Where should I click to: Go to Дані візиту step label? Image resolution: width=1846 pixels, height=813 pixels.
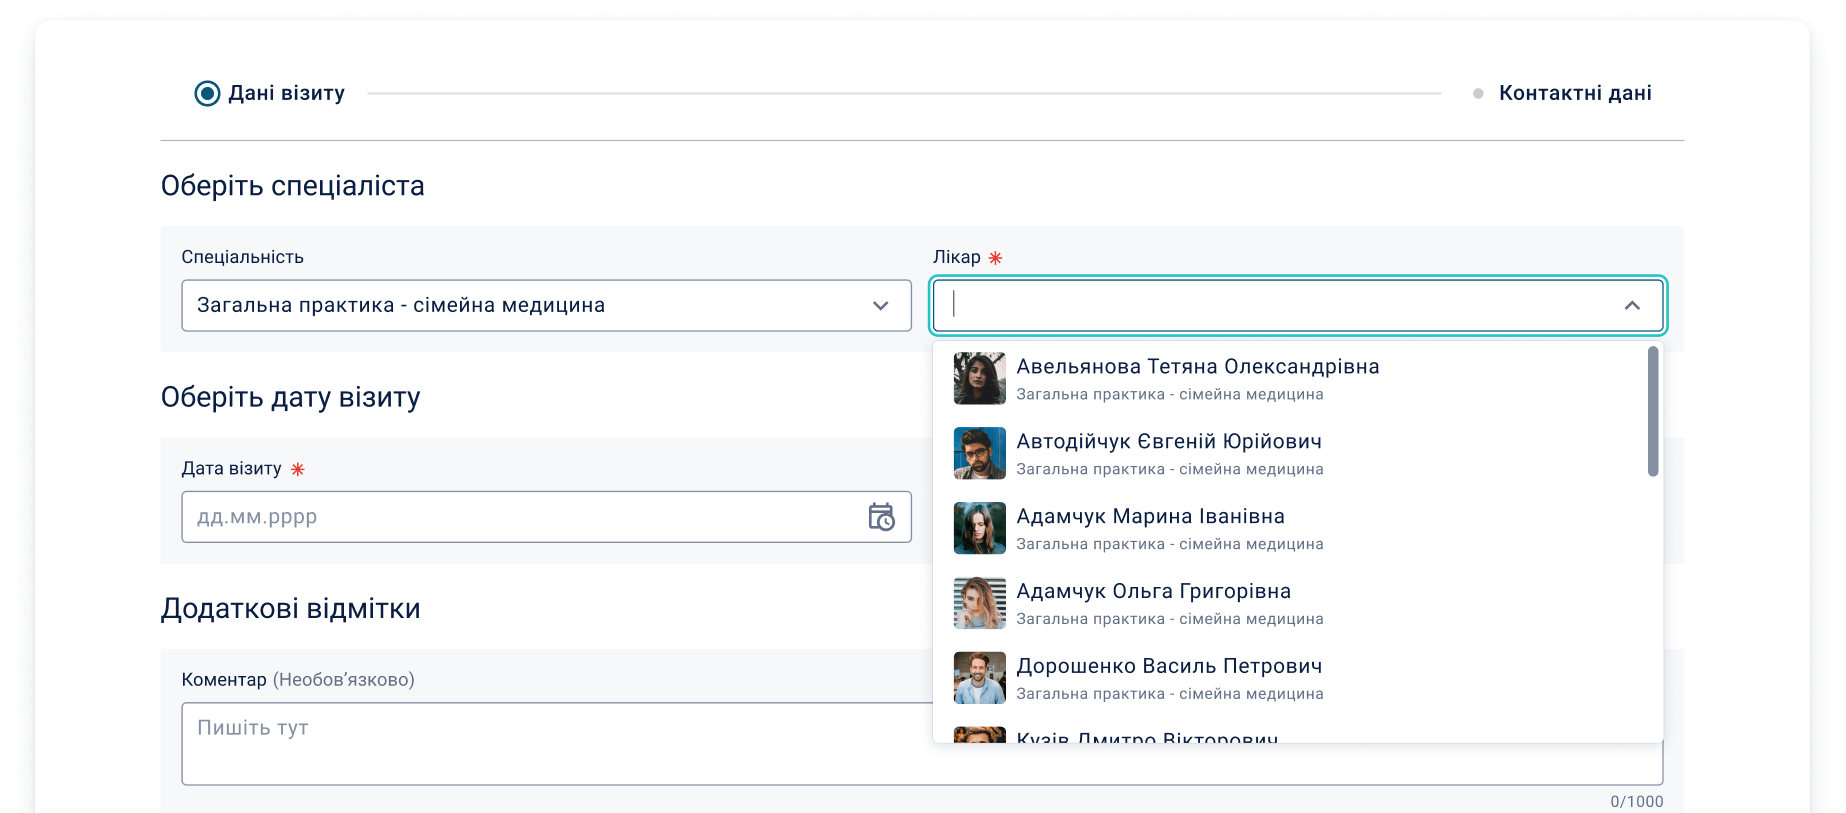(286, 93)
